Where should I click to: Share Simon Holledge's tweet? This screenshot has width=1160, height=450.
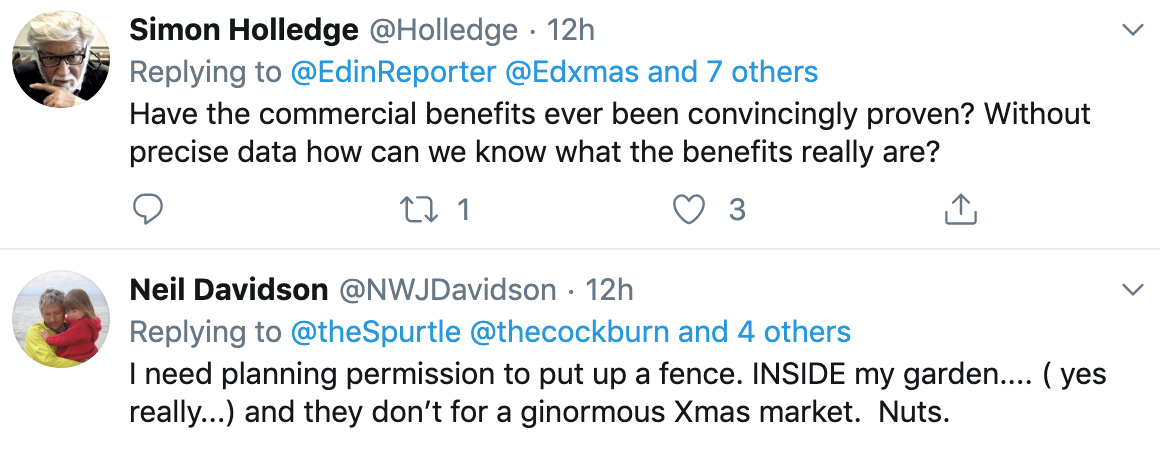pos(960,210)
